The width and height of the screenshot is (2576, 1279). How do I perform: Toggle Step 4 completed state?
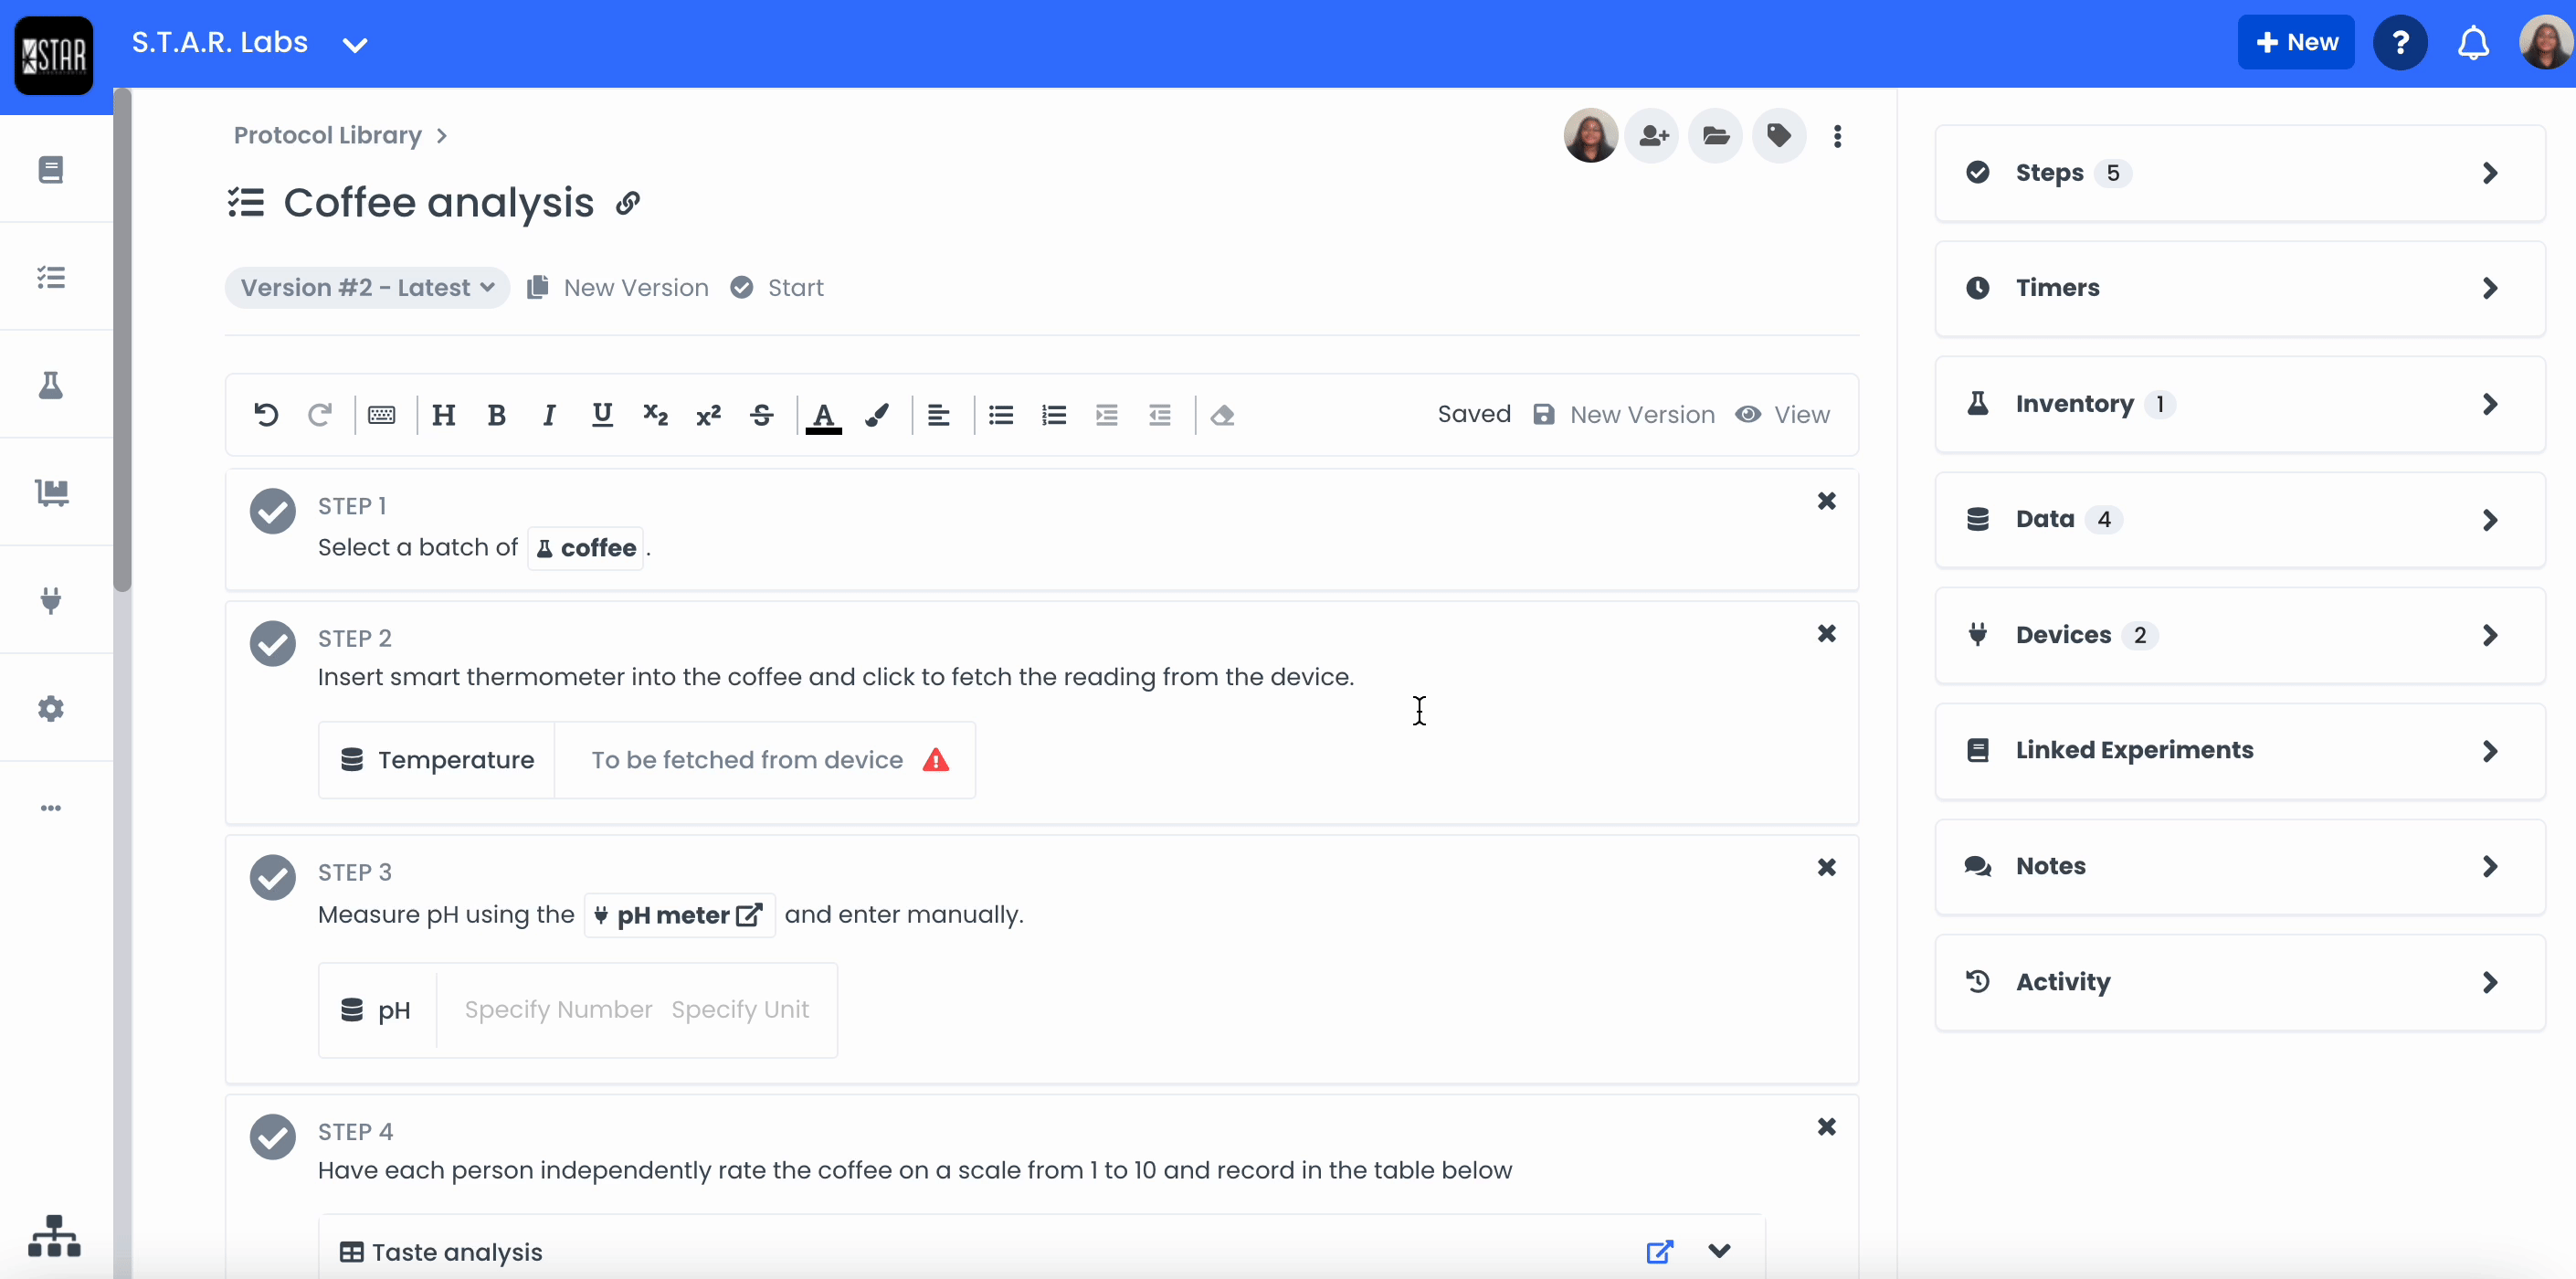click(271, 1137)
